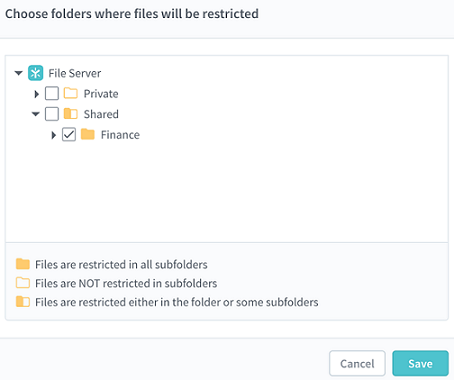Click the File Server snowflake icon
The image size is (454, 380).
tap(35, 73)
